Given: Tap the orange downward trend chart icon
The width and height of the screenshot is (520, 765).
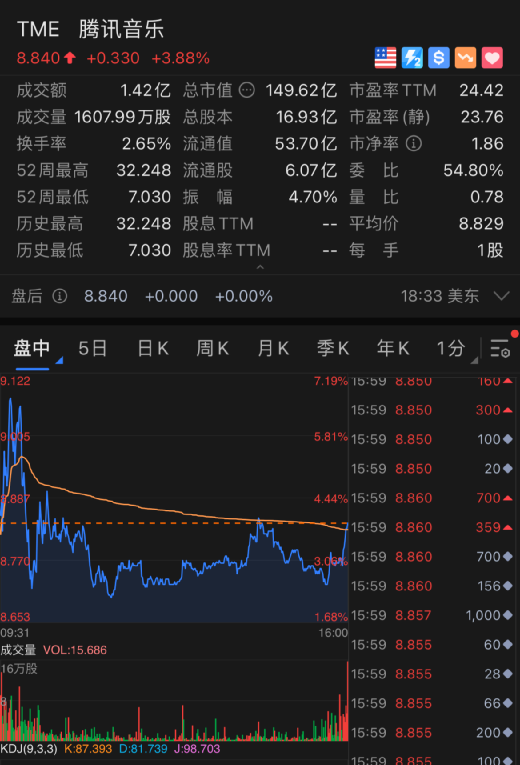Looking at the screenshot, I should click(x=465, y=58).
